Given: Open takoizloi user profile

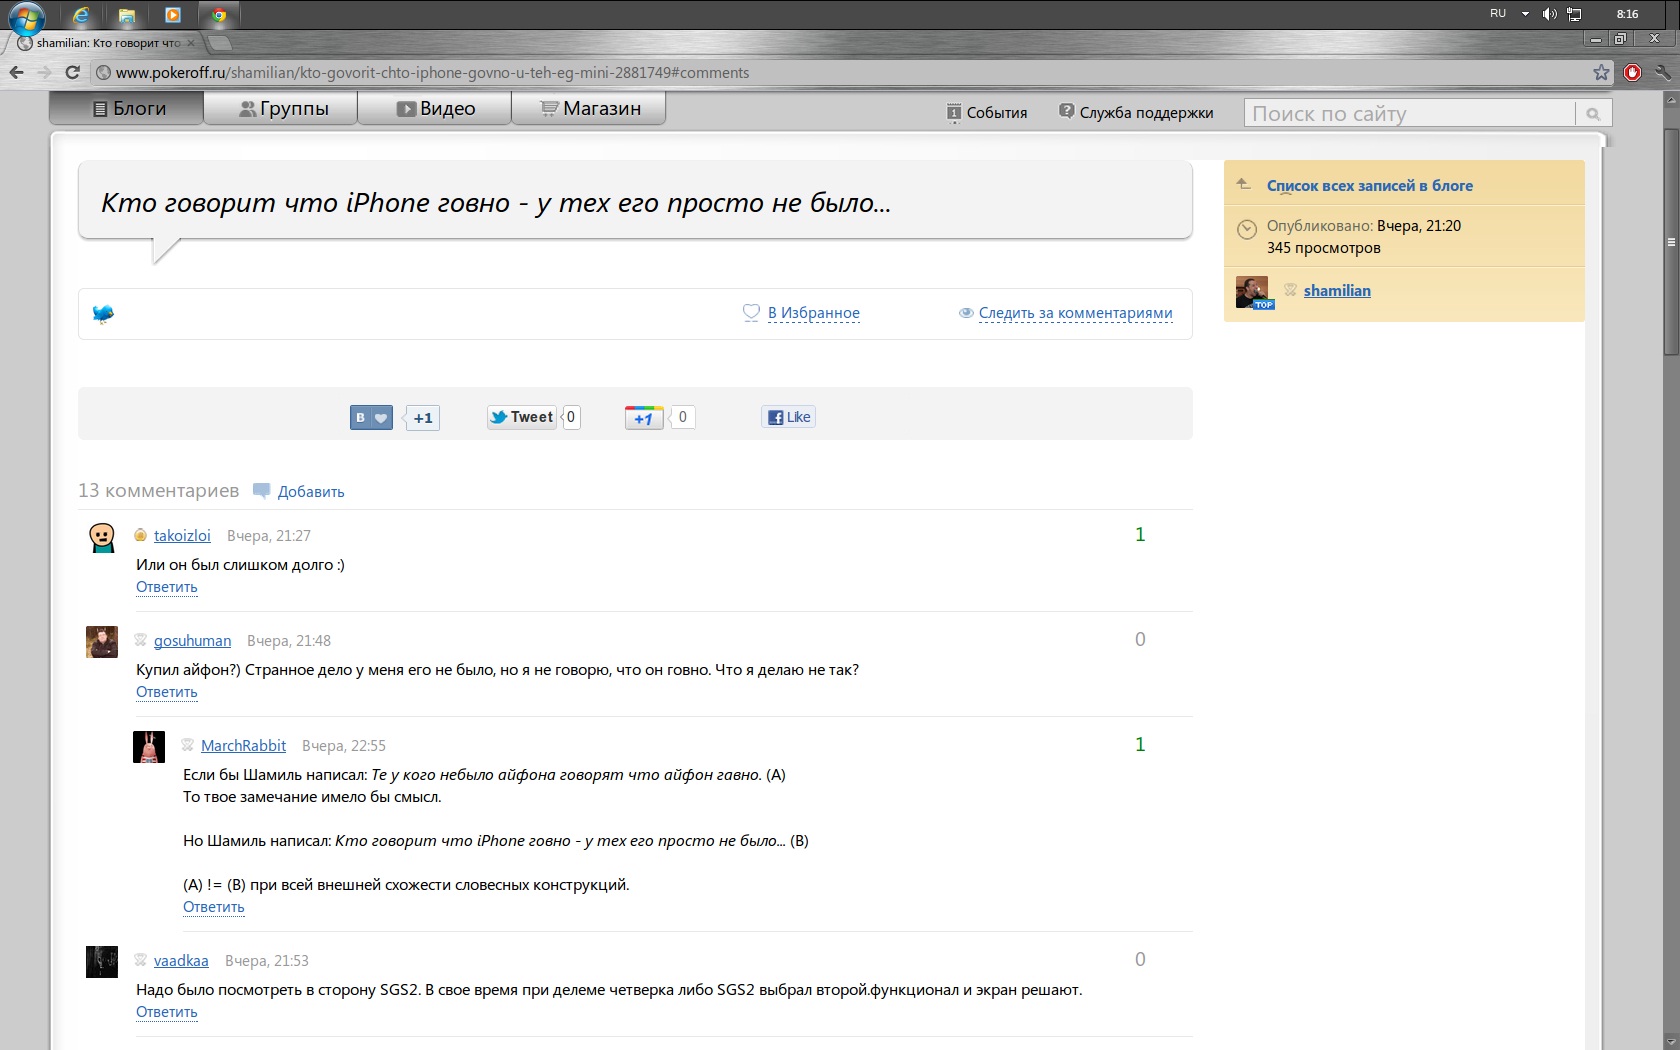Looking at the screenshot, I should [x=182, y=536].
